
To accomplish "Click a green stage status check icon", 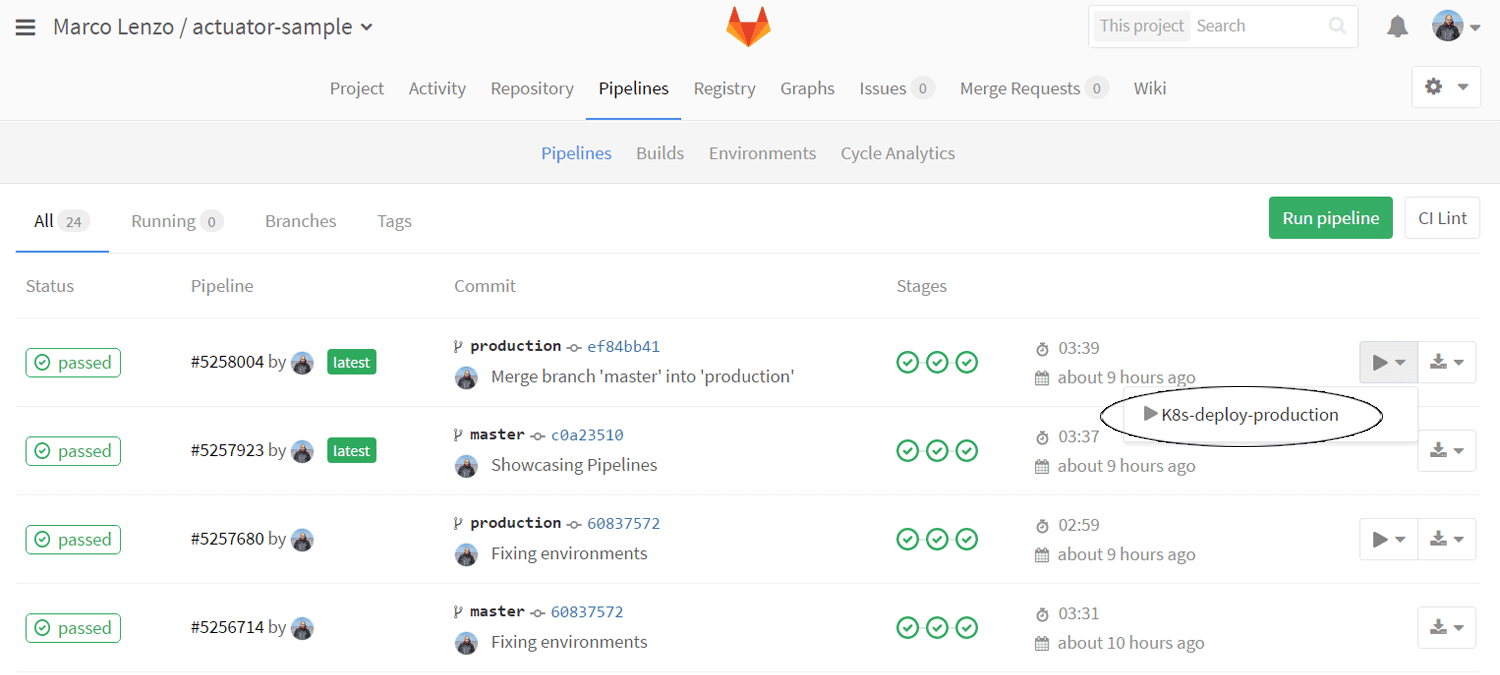I will (x=907, y=362).
